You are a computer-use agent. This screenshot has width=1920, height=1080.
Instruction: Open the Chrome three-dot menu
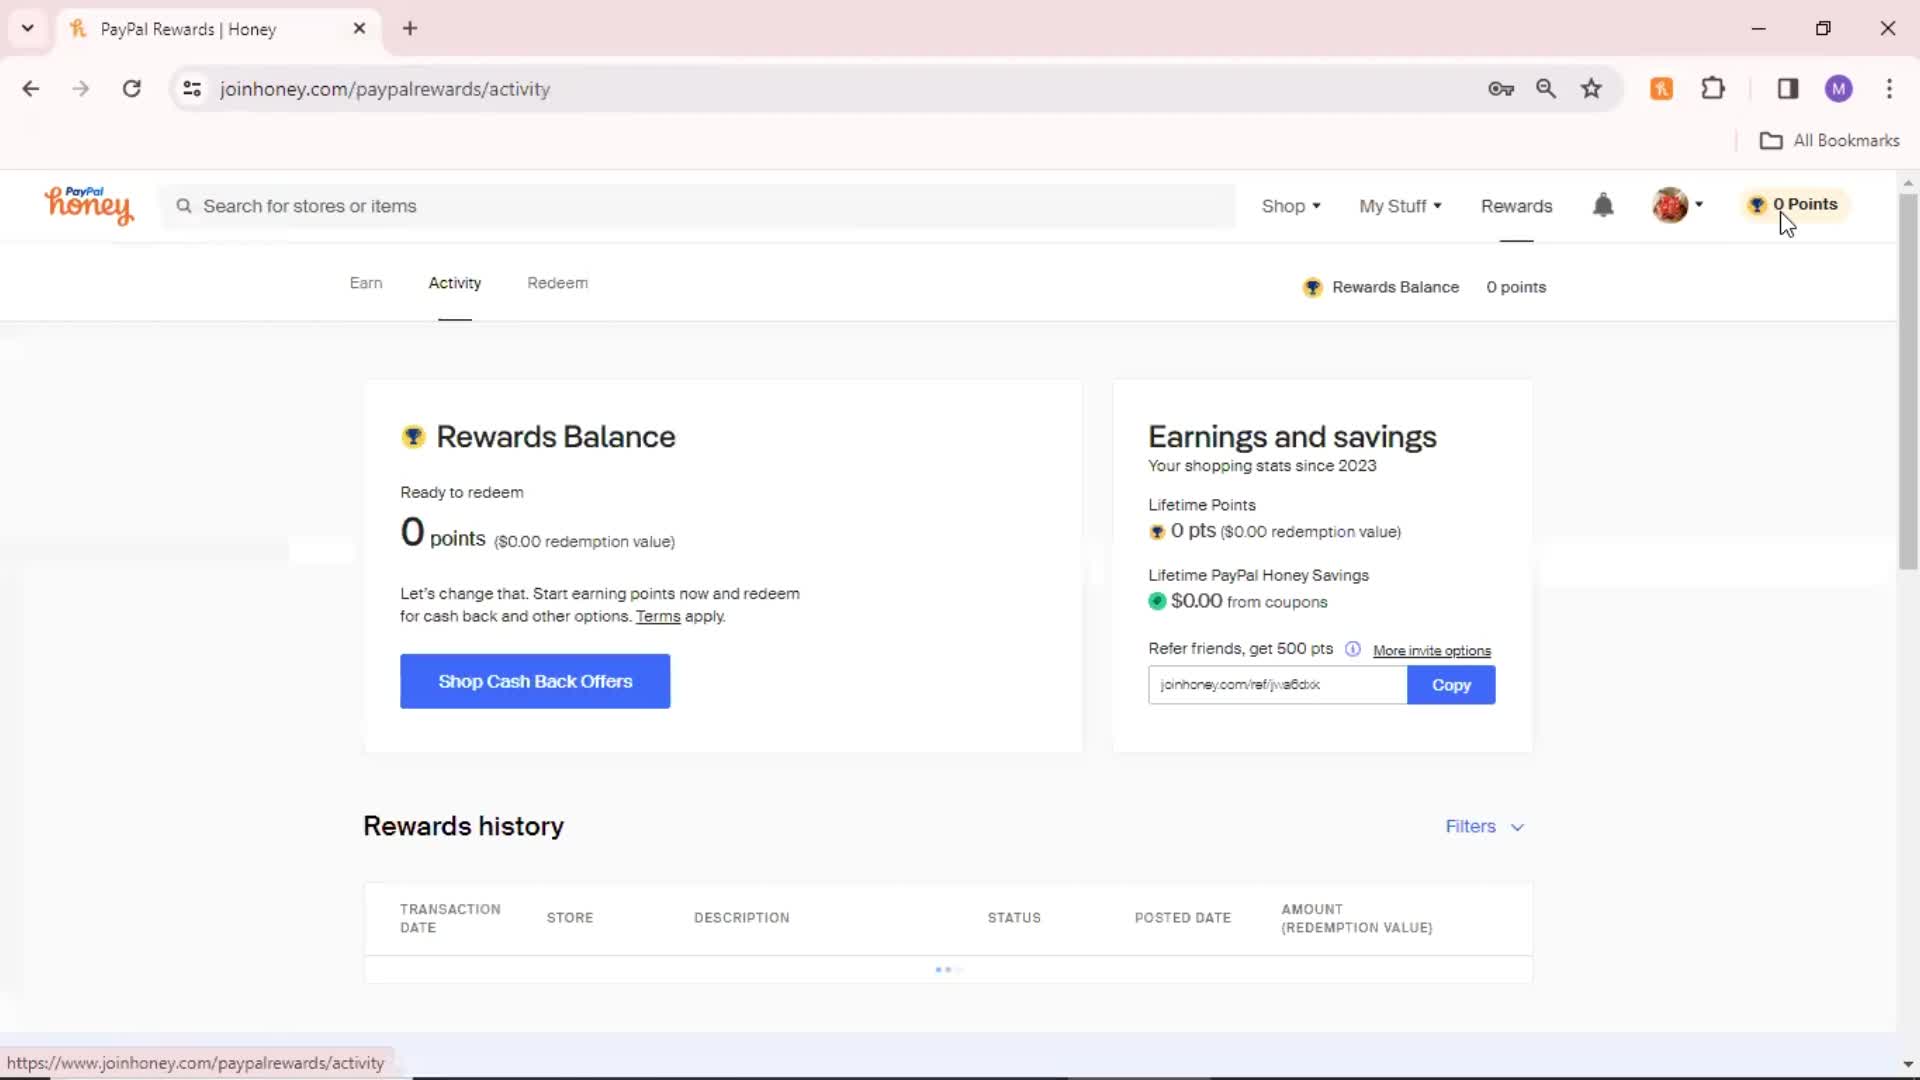coord(1889,89)
